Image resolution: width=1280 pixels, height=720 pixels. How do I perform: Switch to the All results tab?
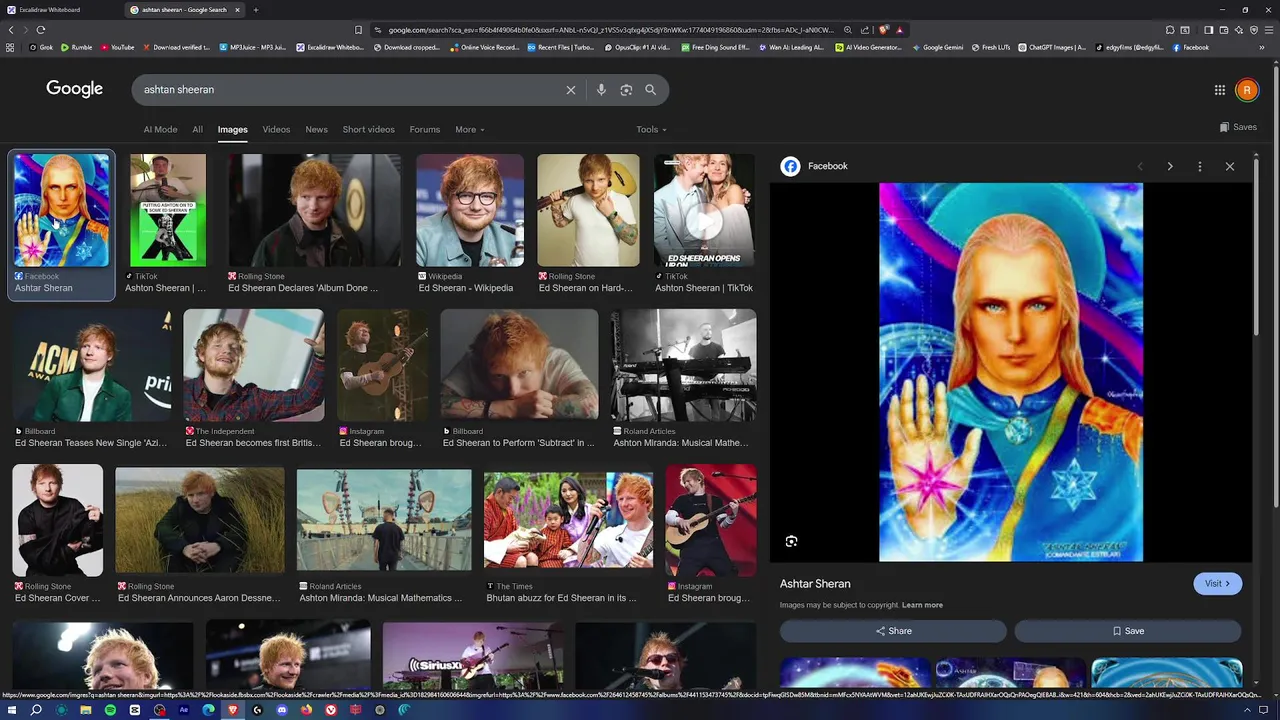[x=197, y=129]
